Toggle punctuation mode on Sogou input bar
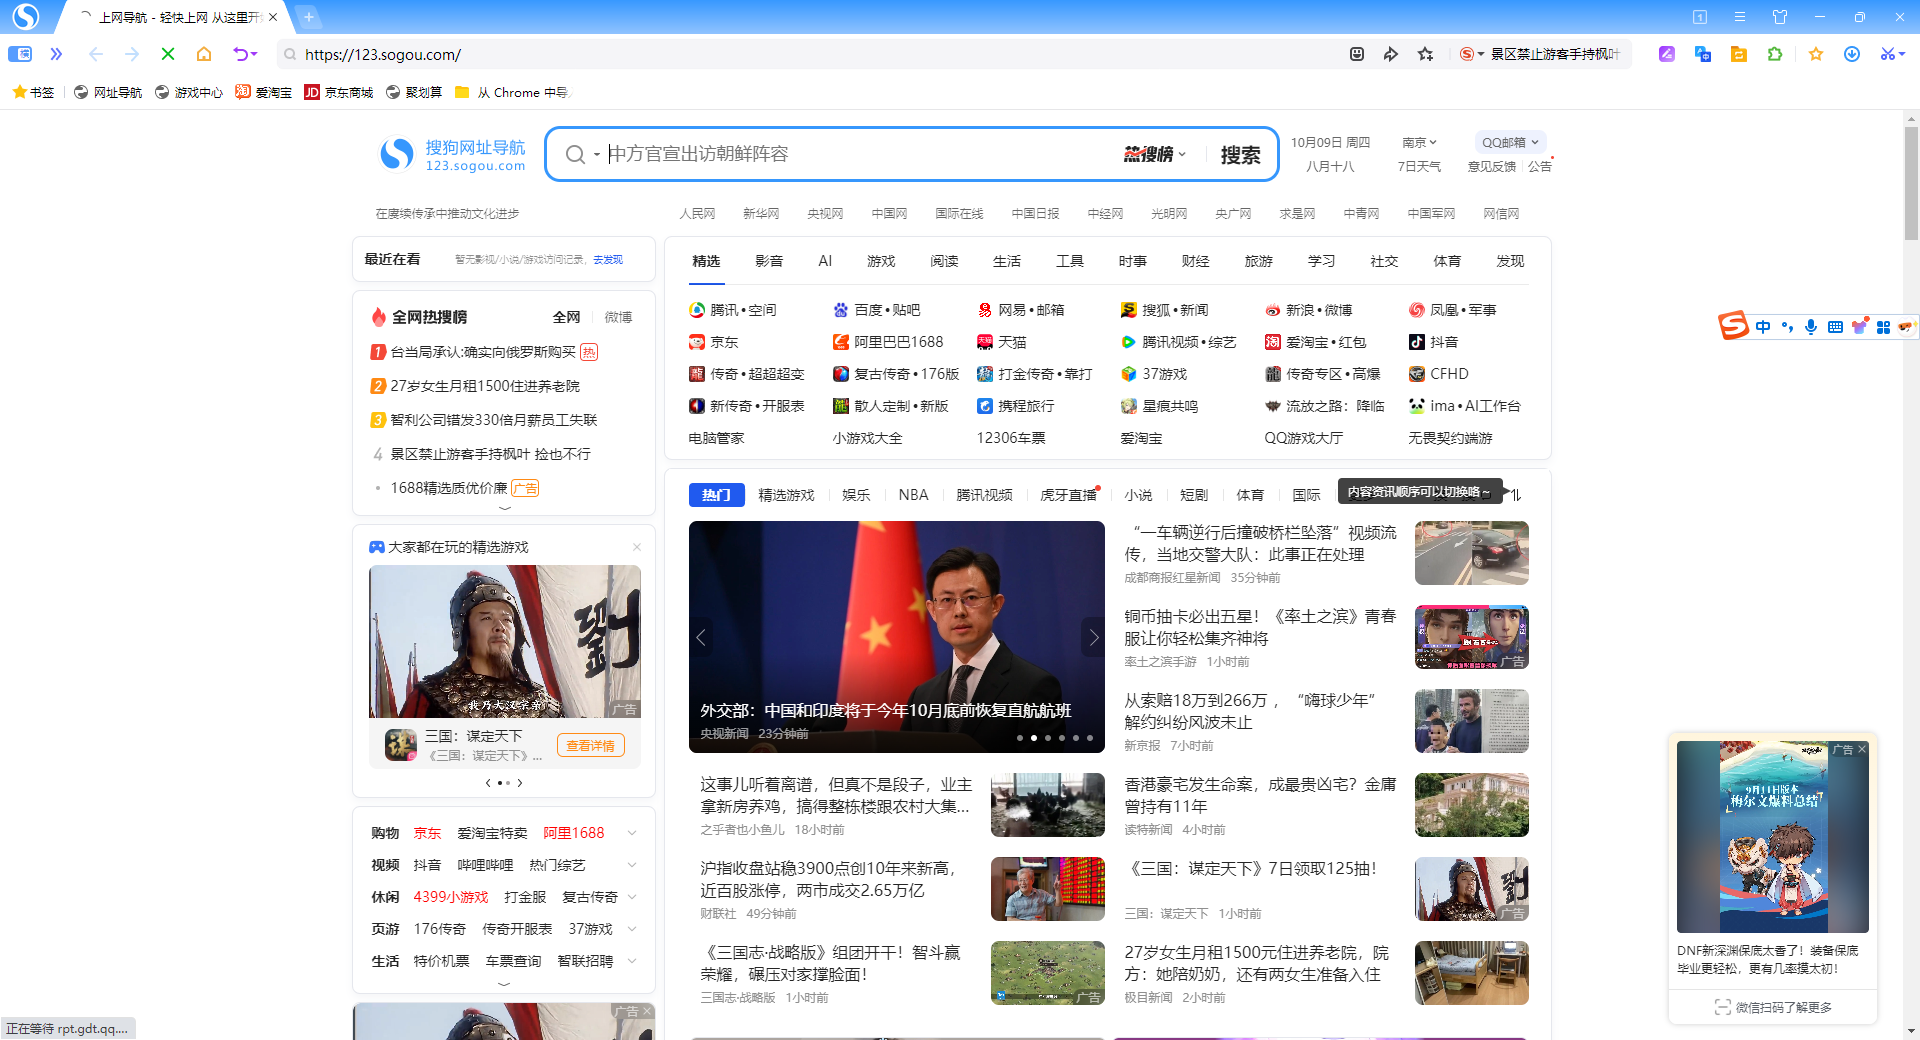This screenshot has width=1920, height=1040. tap(1788, 327)
